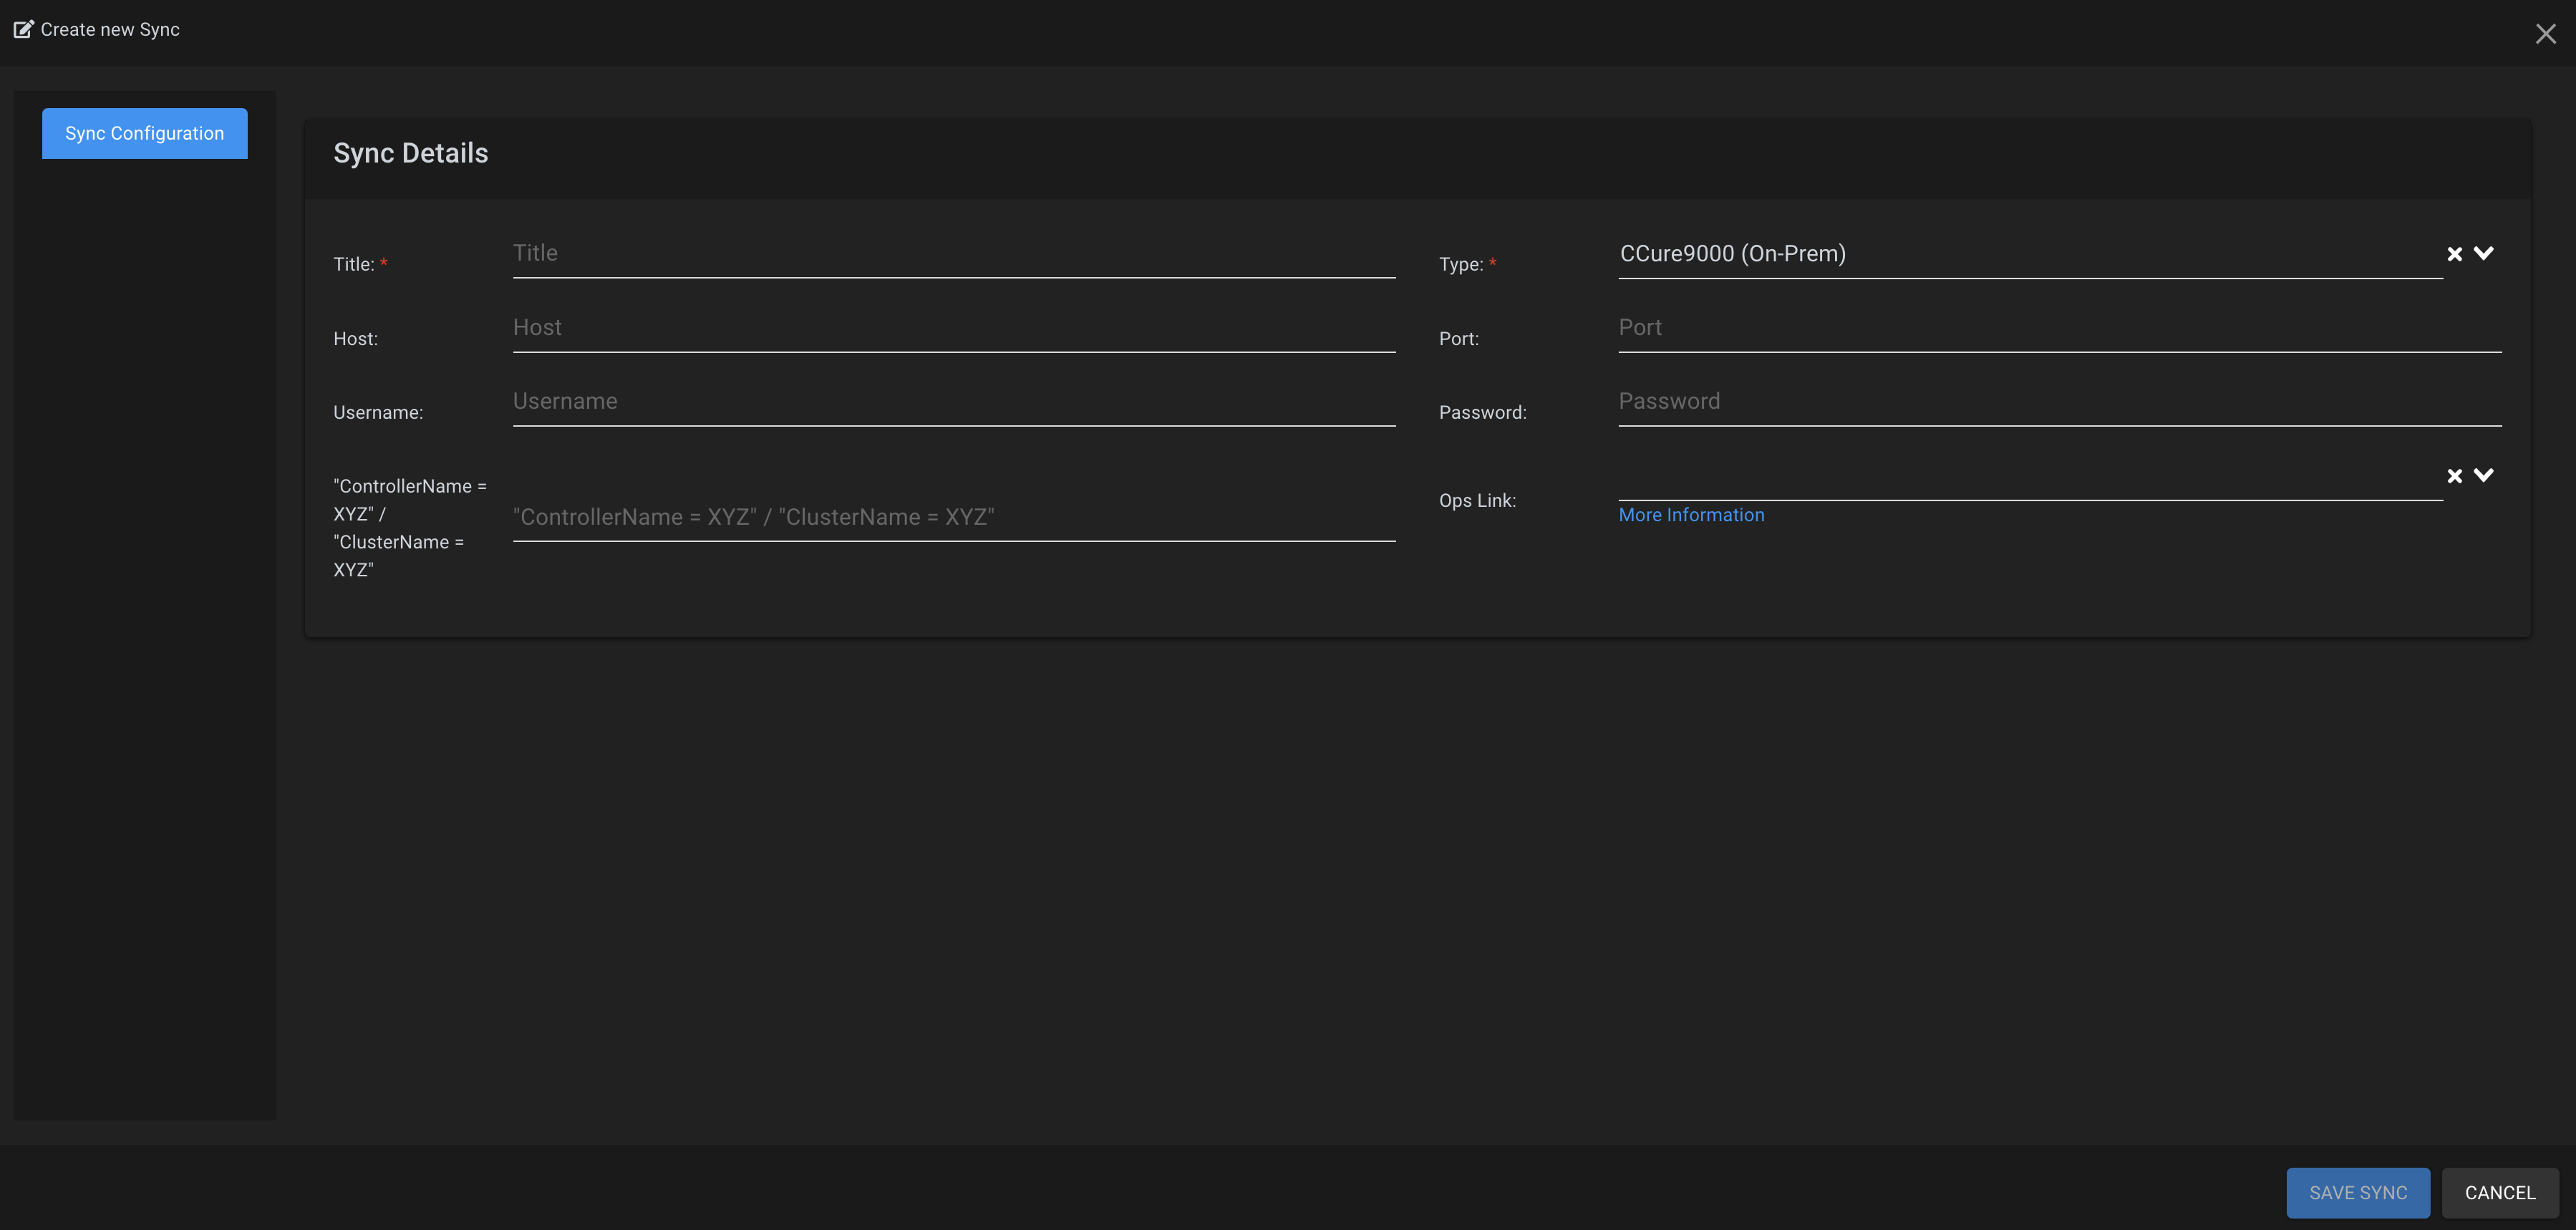
Task: Click the edit icon beside Create new Sync
Action: (x=23, y=29)
